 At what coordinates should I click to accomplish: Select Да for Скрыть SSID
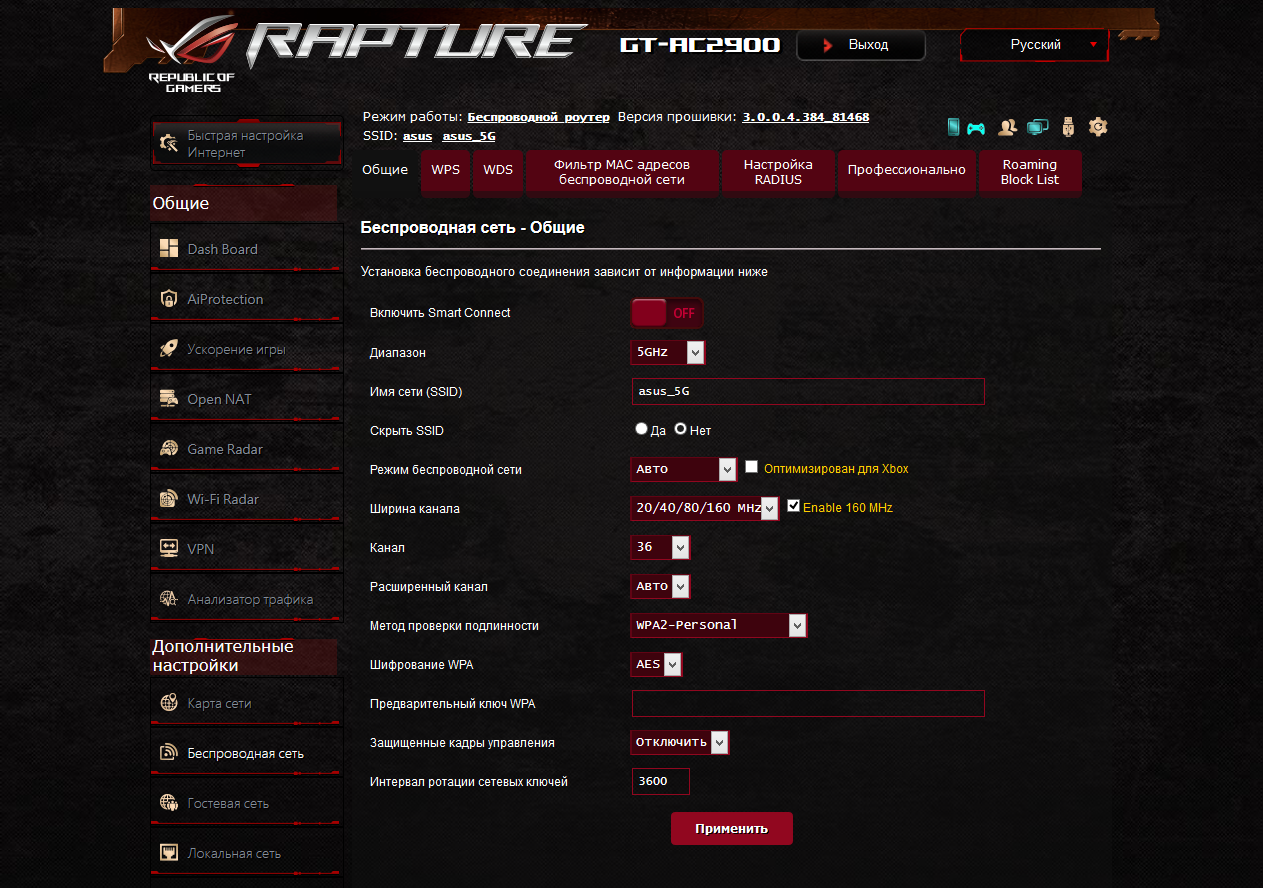(642, 429)
